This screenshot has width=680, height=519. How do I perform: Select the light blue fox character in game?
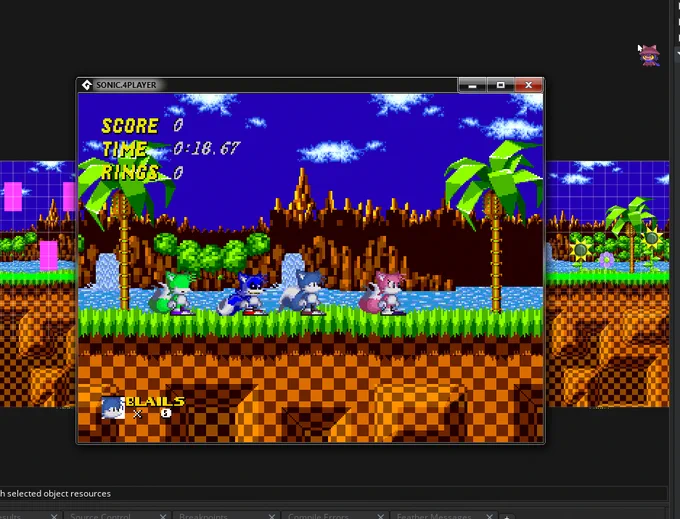304,292
